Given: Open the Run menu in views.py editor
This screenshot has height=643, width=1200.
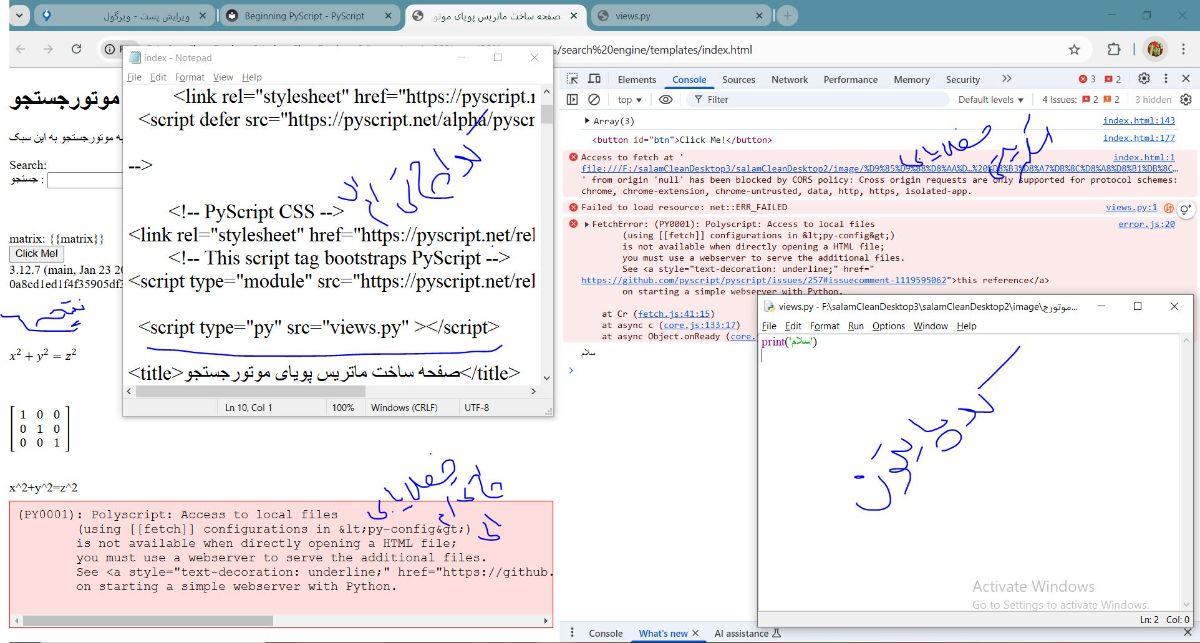Looking at the screenshot, I should [856, 326].
